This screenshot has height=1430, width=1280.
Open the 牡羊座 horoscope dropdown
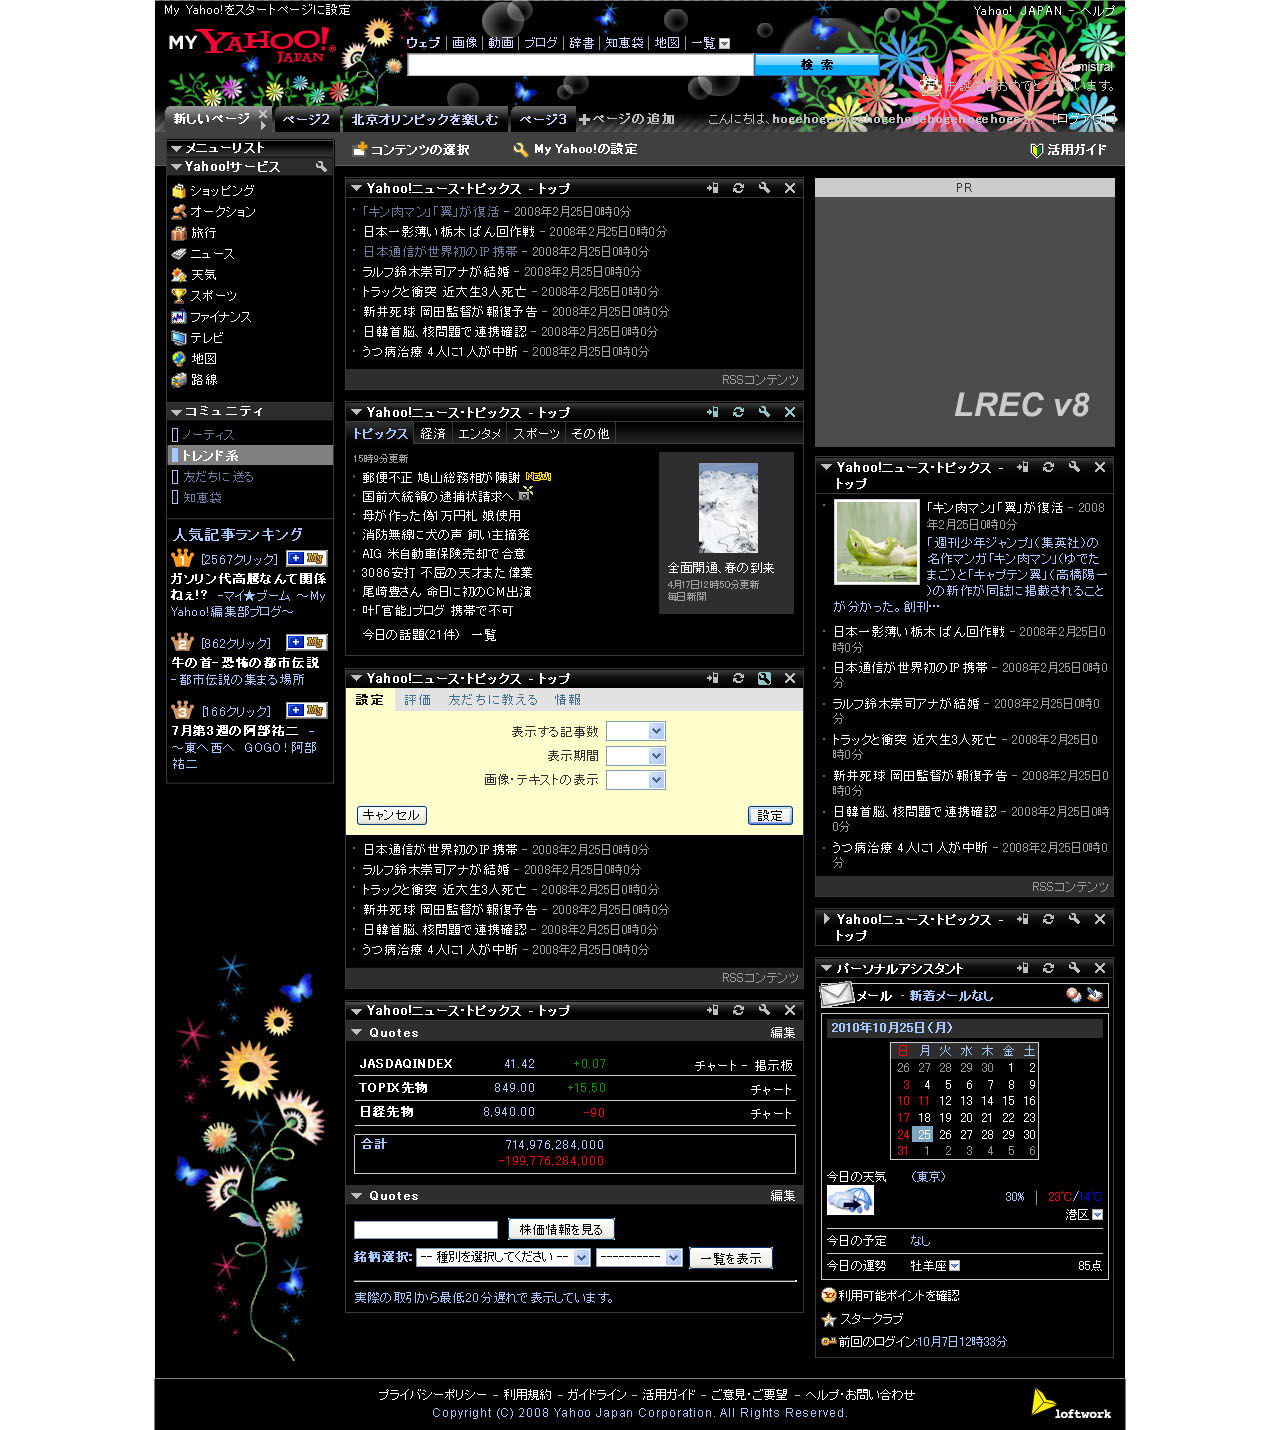pyautogui.click(x=955, y=1266)
